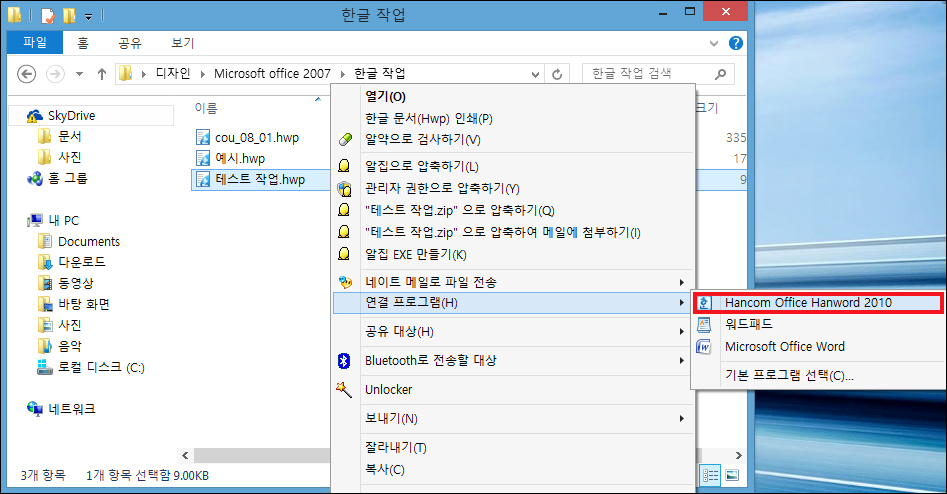The image size is (947, 494).
Task: Expand 보내기(N) submenu
Action: coord(513,419)
